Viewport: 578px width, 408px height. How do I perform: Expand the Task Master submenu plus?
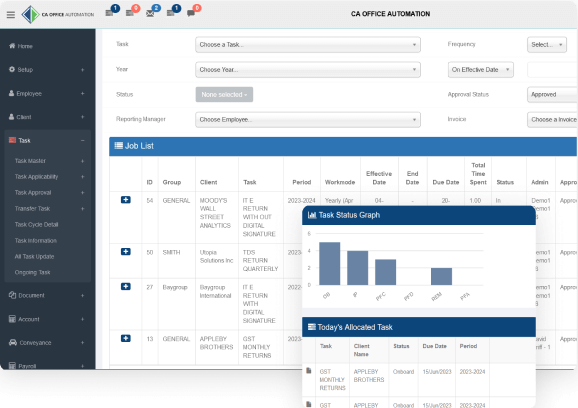point(83,161)
